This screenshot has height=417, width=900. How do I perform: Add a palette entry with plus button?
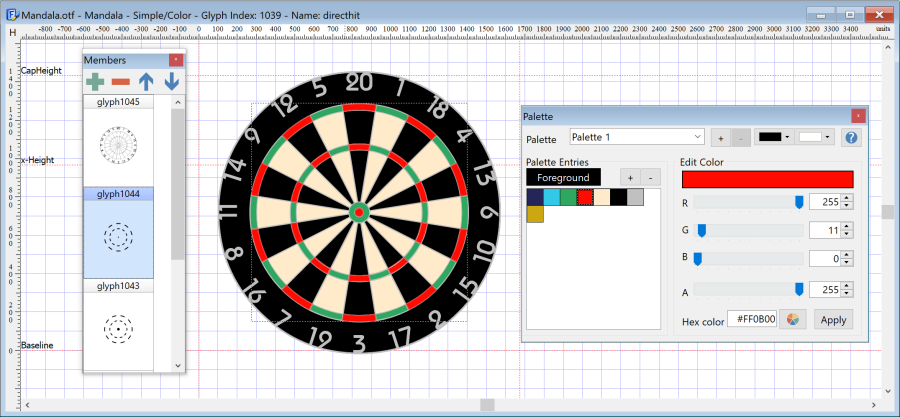coord(630,177)
